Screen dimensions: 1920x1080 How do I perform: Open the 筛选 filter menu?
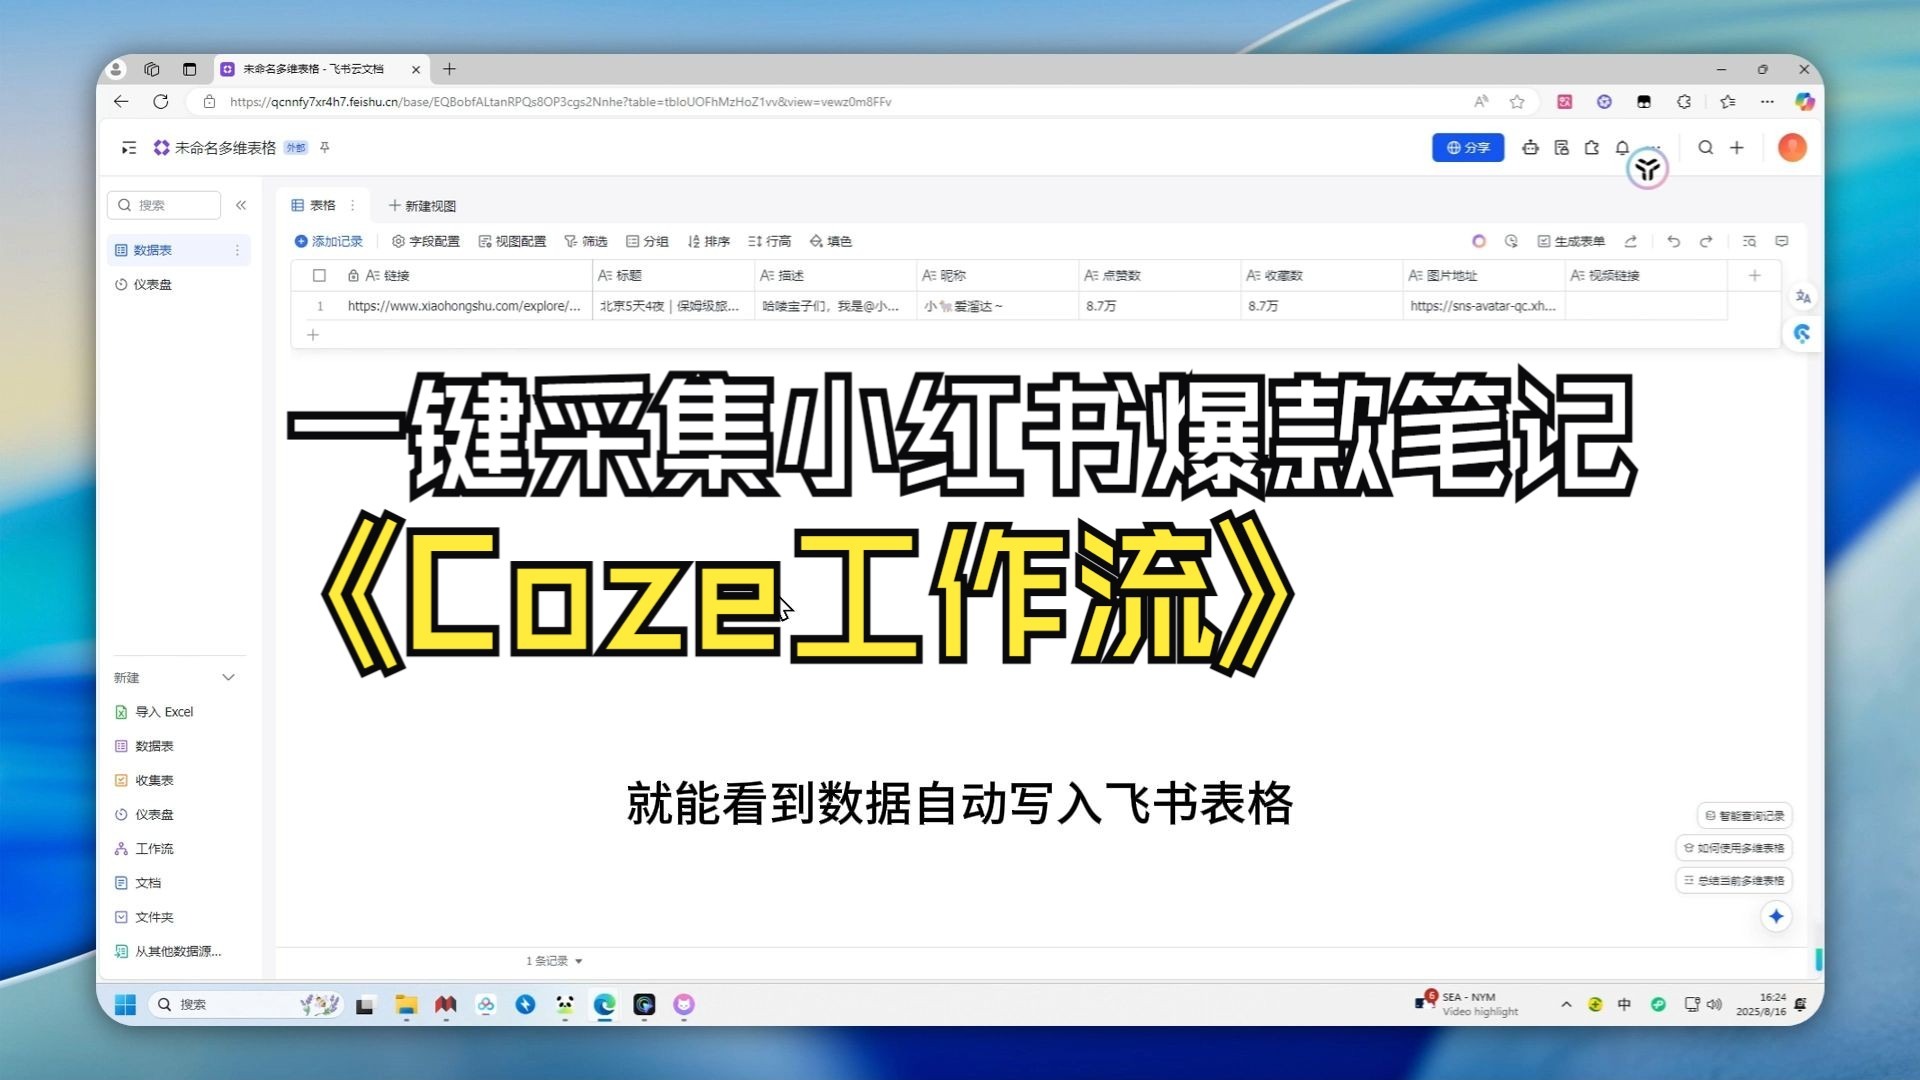(586, 241)
